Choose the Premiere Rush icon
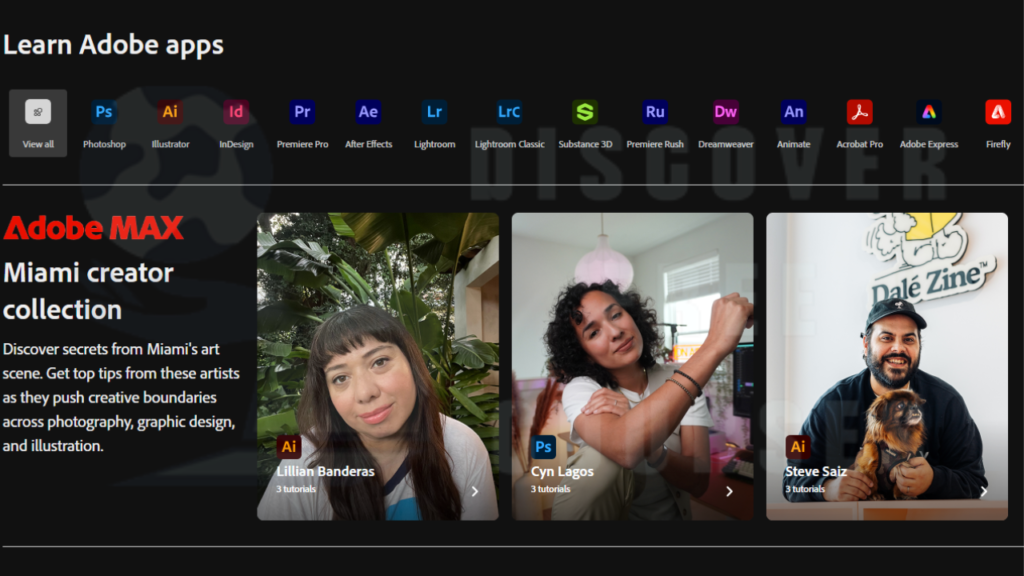 click(x=655, y=112)
